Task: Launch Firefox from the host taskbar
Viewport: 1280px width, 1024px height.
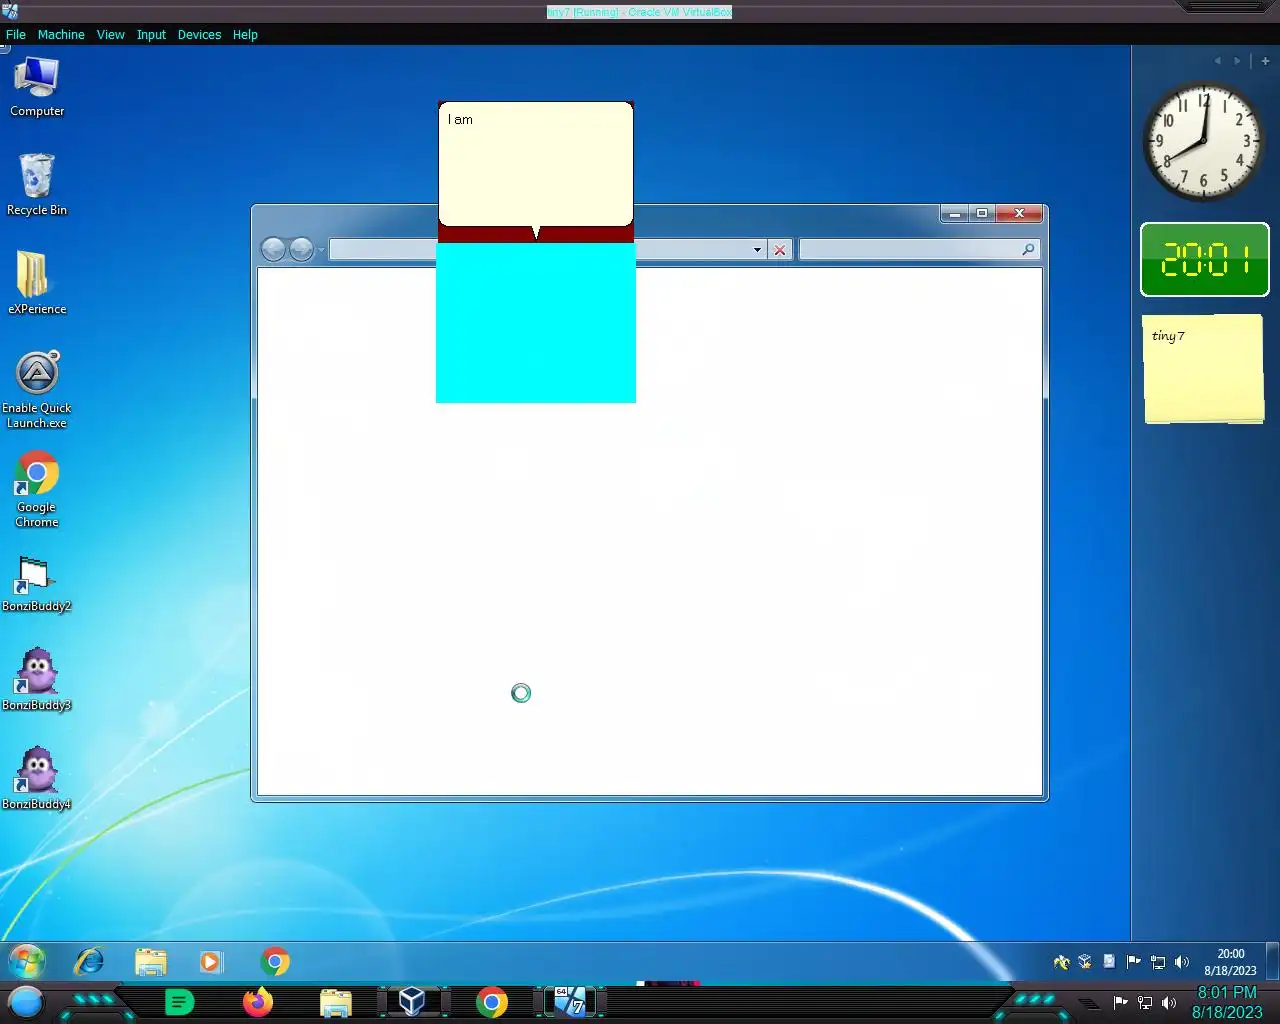Action: [258, 1002]
